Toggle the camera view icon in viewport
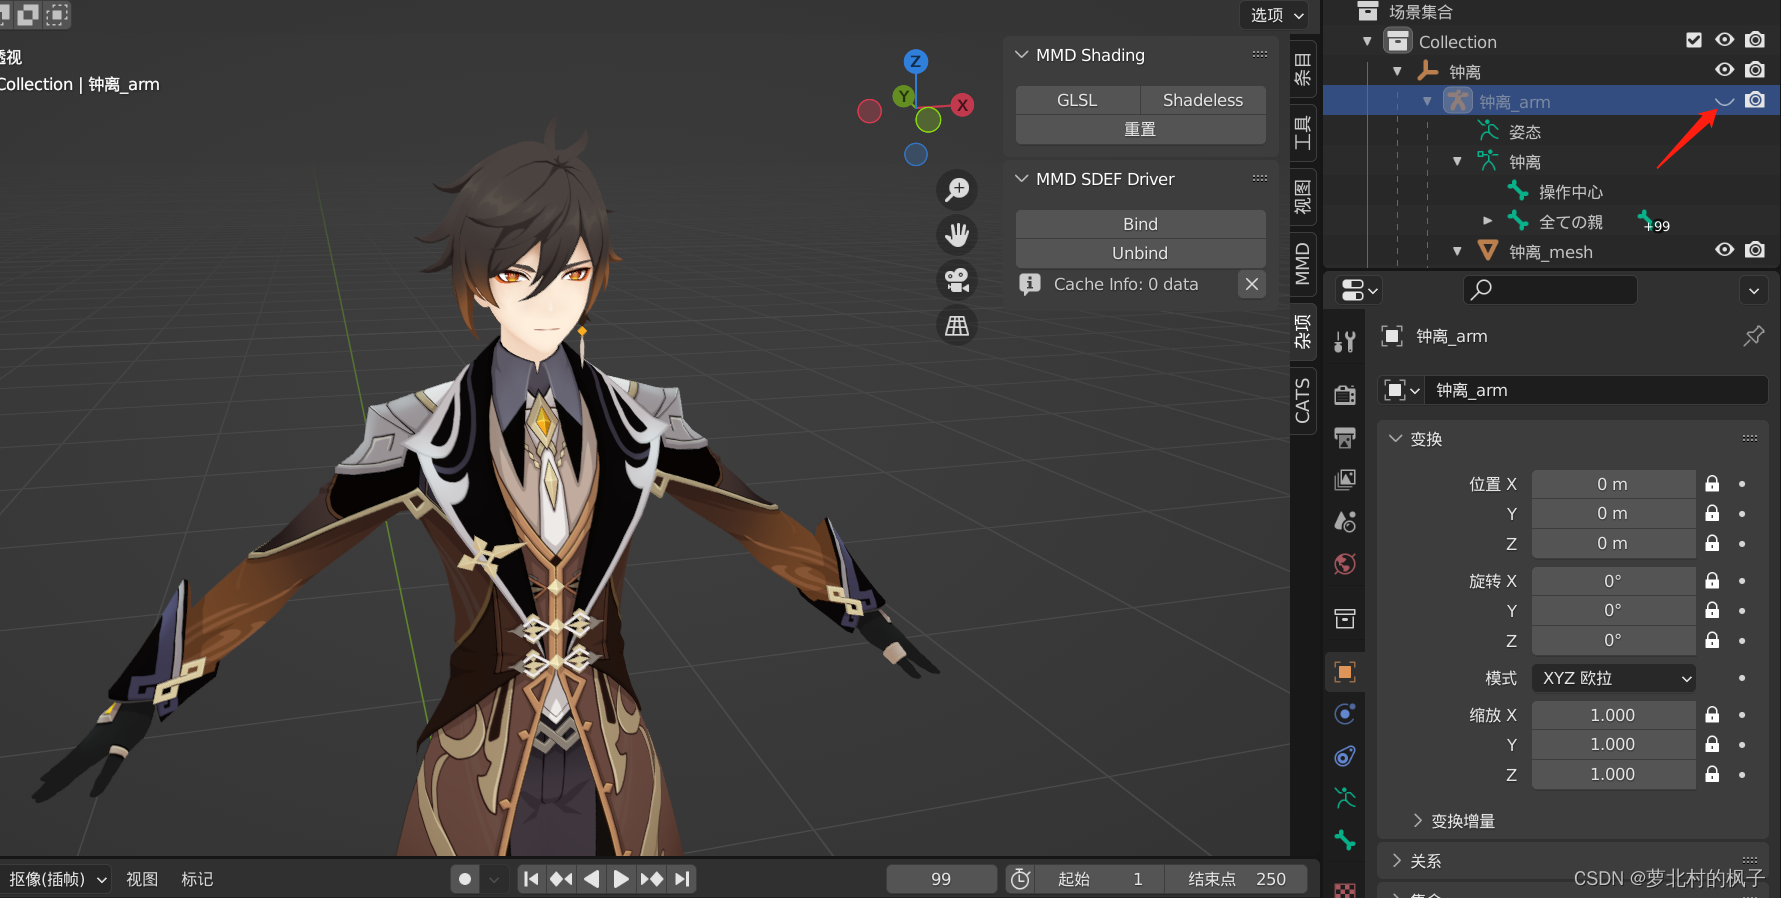The height and width of the screenshot is (898, 1781). 957,280
